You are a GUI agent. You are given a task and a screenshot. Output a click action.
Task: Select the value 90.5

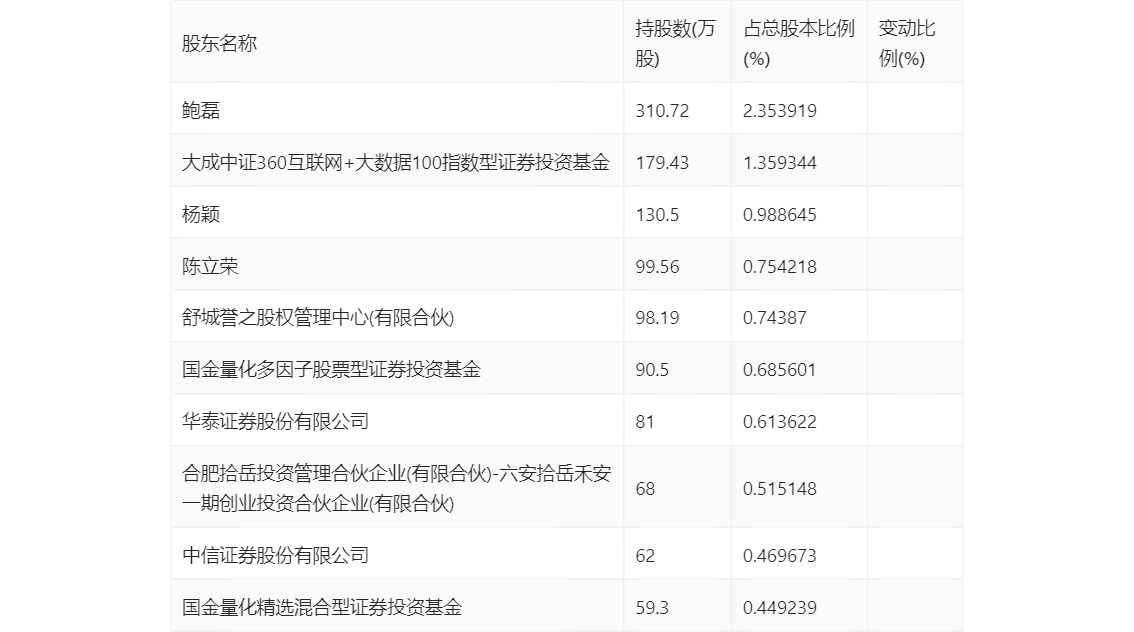652,370
